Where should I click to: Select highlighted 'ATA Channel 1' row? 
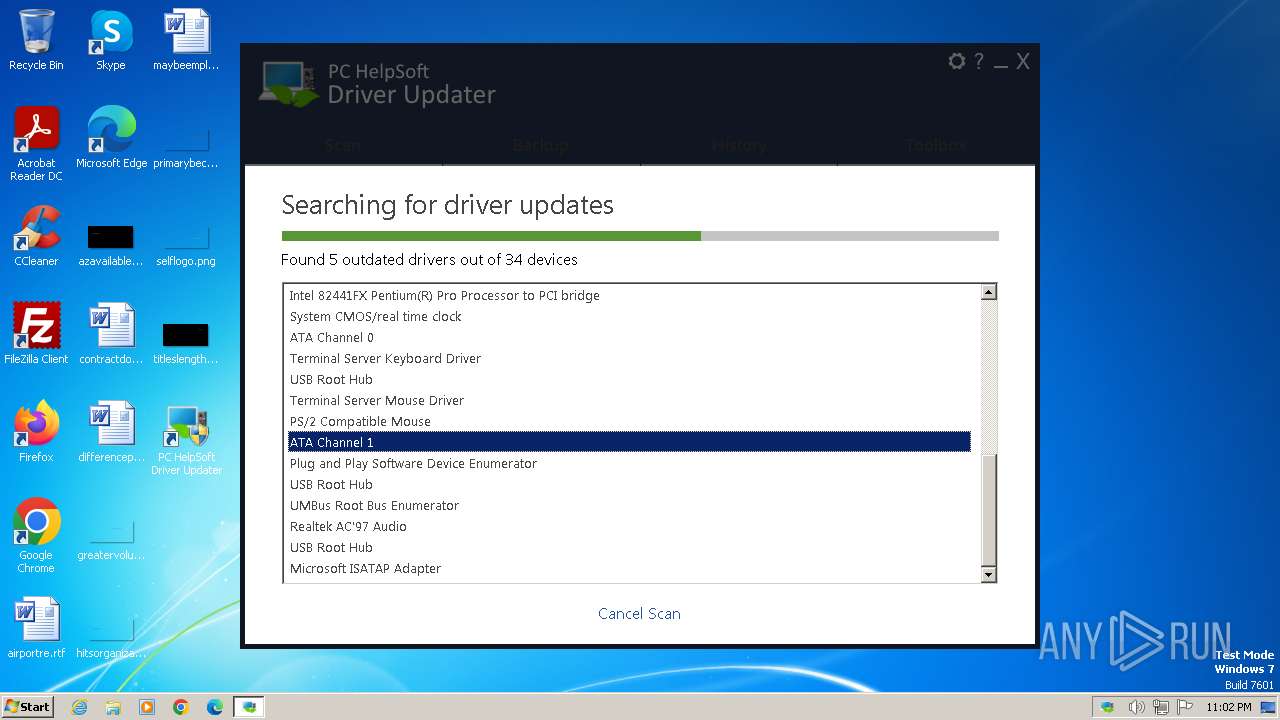[x=627, y=443]
